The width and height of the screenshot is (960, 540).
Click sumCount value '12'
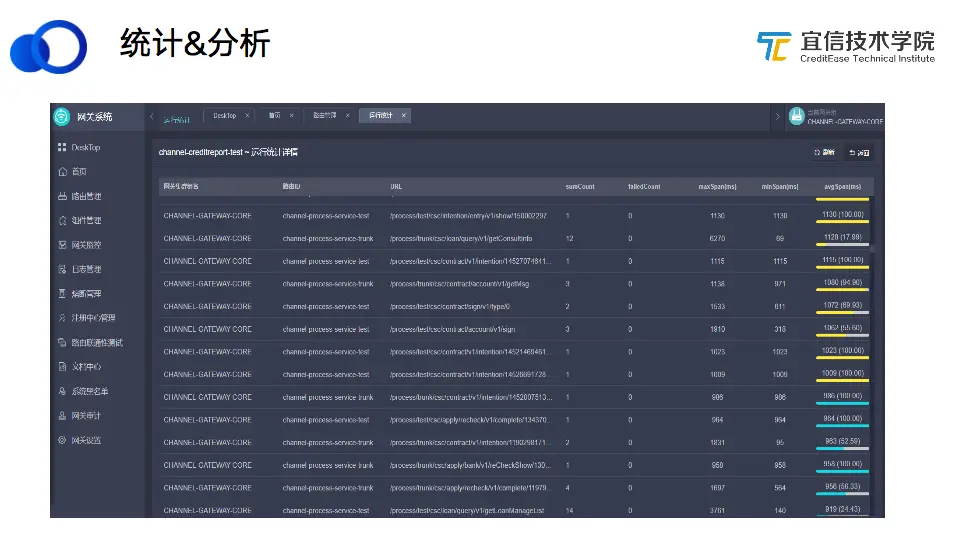click(x=569, y=239)
